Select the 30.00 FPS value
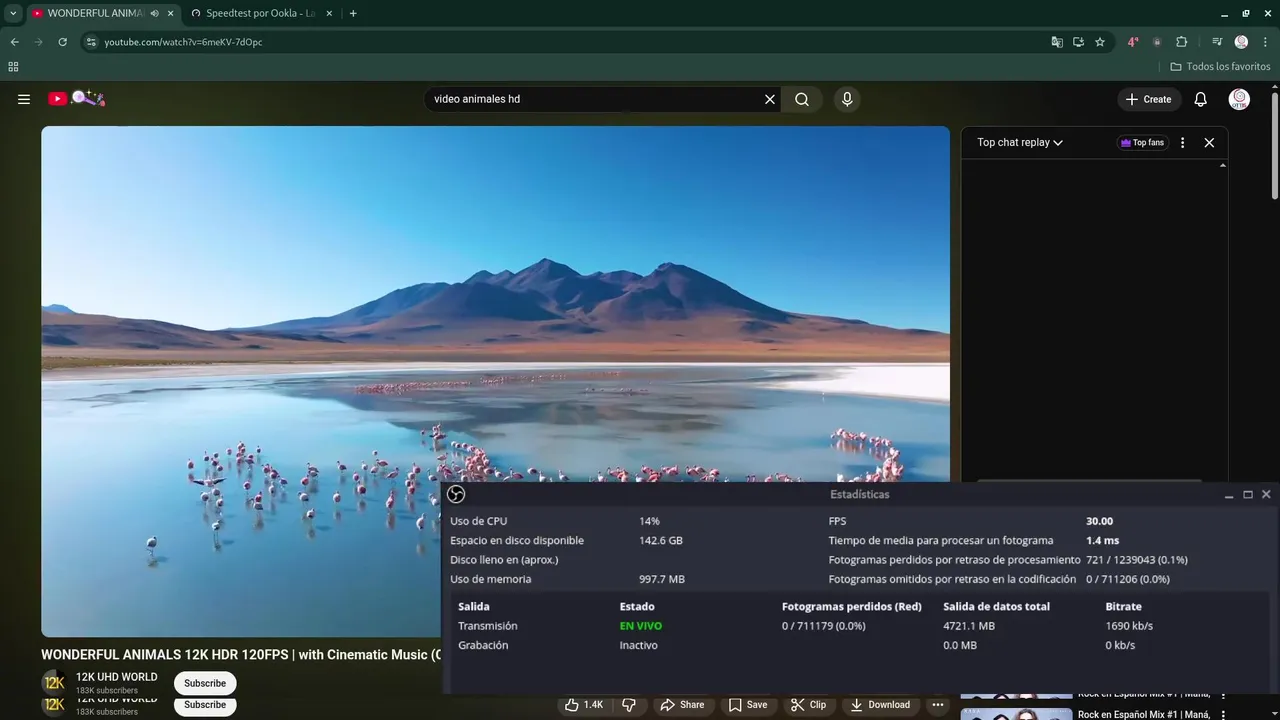Image resolution: width=1280 pixels, height=720 pixels. click(1099, 521)
